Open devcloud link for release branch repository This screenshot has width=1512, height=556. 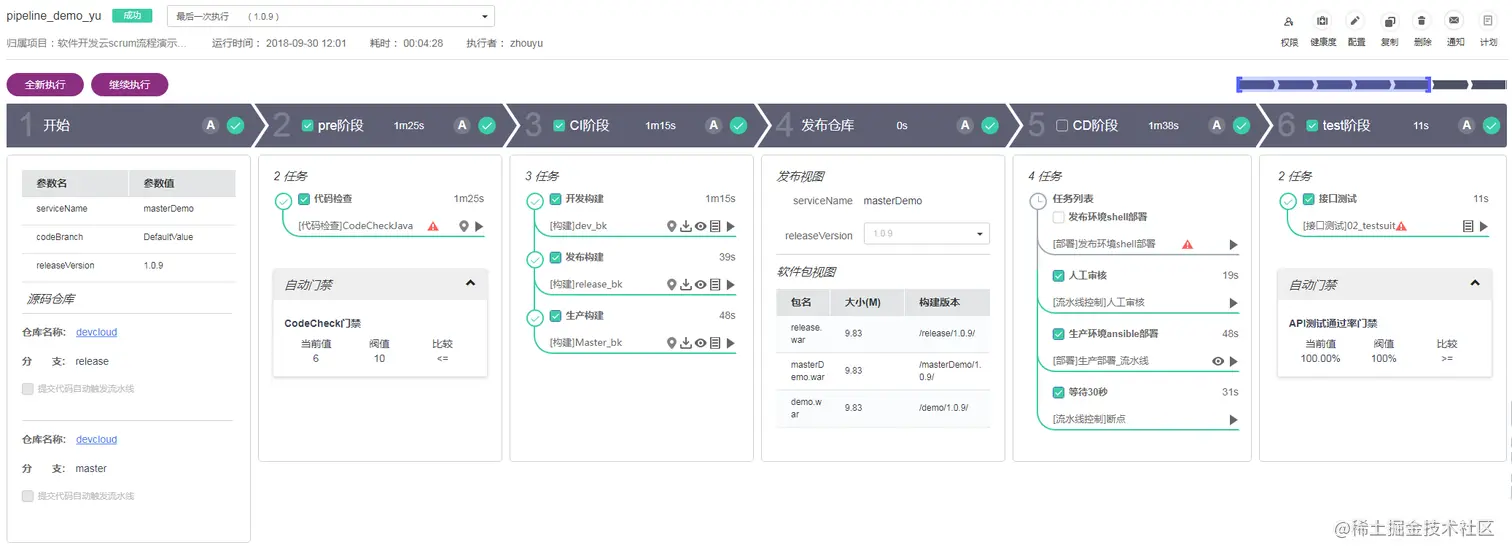(96, 332)
